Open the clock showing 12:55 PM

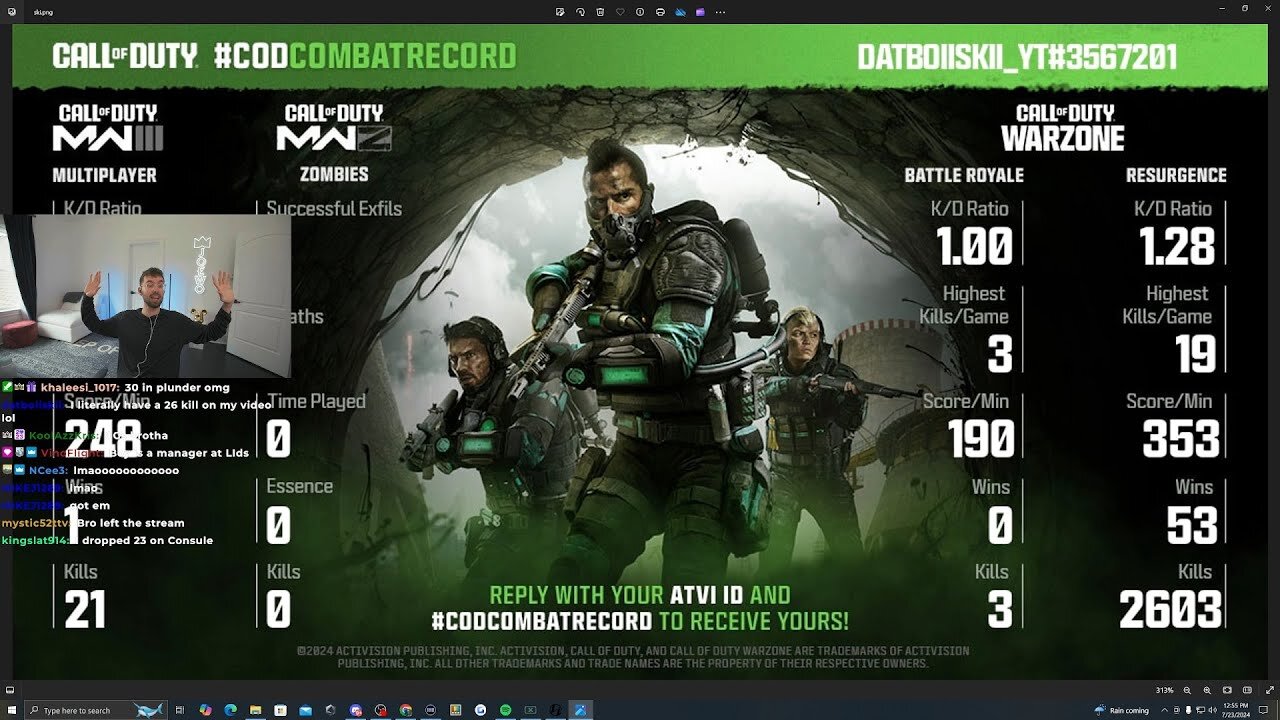coord(1236,711)
